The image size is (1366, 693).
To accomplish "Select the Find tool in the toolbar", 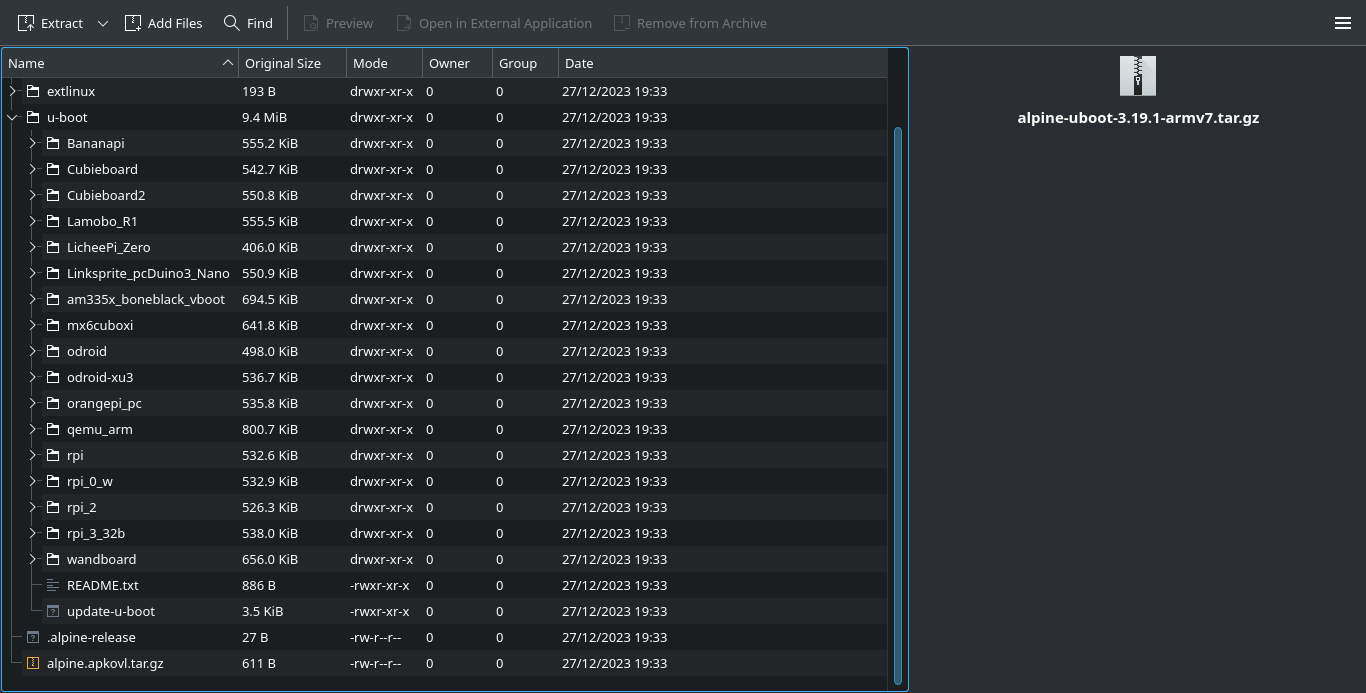I will point(234,22).
